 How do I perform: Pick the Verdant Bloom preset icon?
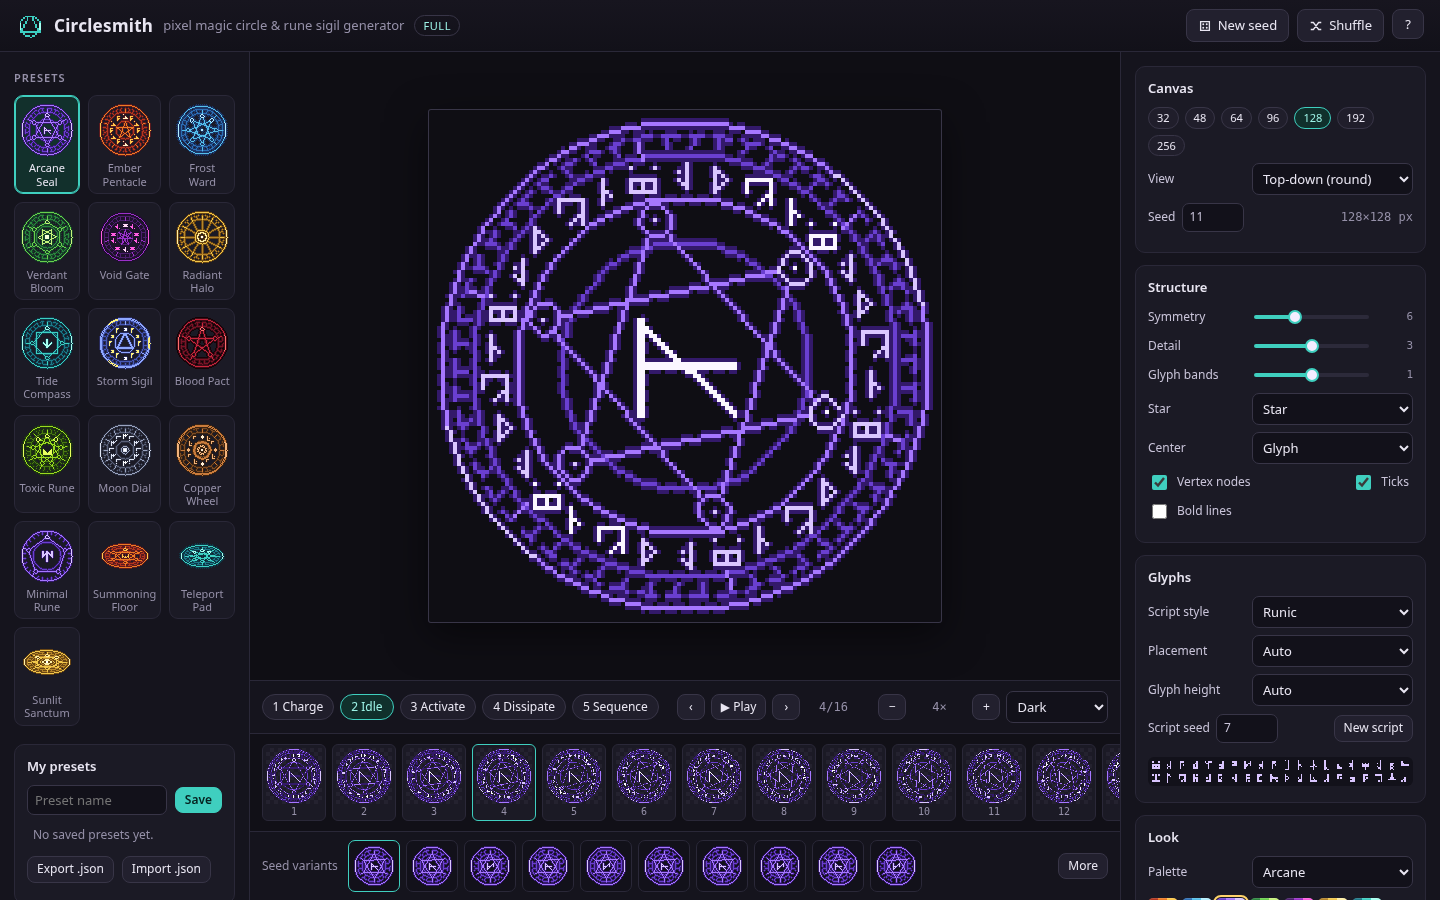click(x=47, y=237)
